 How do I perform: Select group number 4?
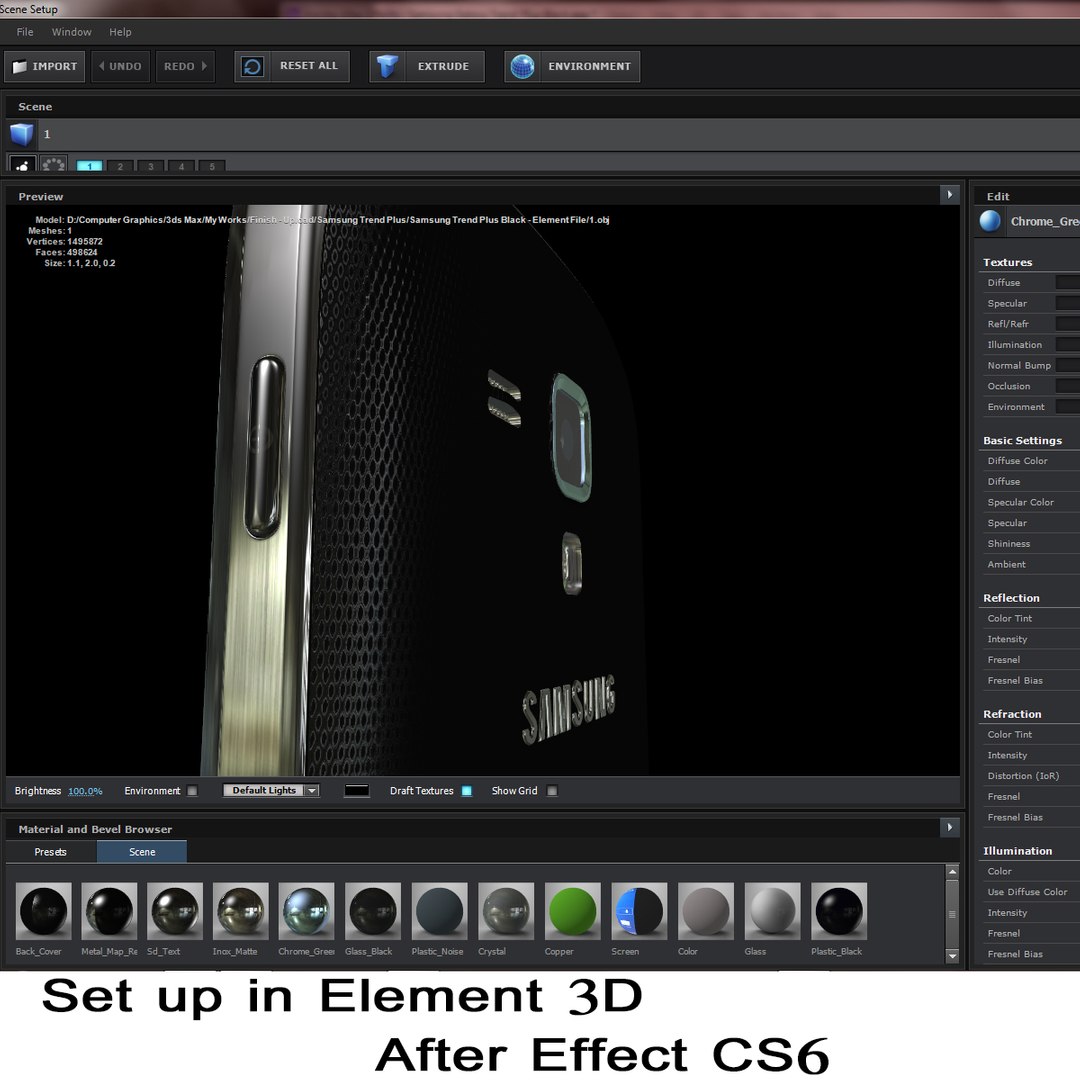(181, 166)
